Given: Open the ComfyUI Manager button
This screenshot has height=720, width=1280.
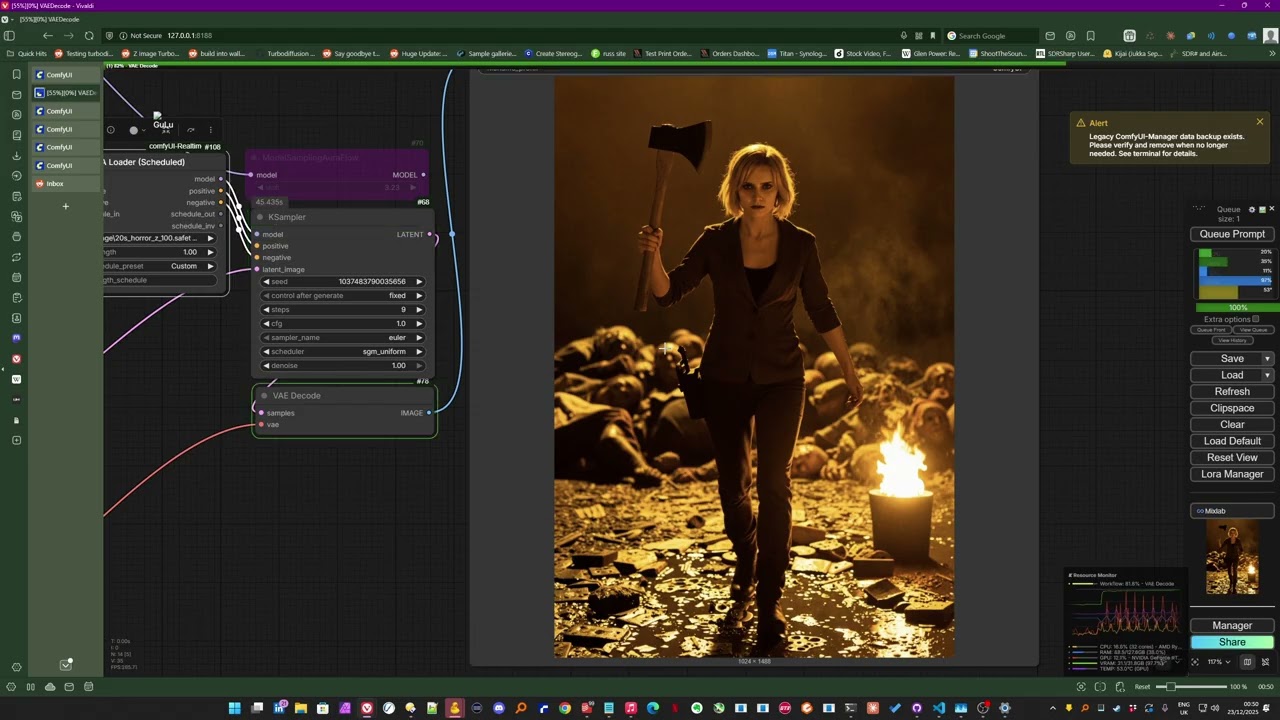Looking at the screenshot, I should pyautogui.click(x=1232, y=625).
